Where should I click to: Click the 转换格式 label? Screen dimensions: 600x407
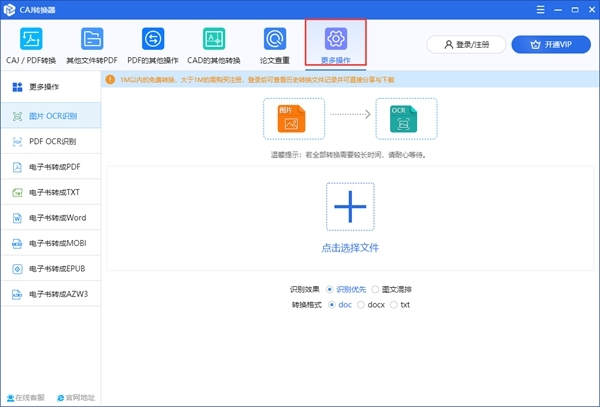307,305
